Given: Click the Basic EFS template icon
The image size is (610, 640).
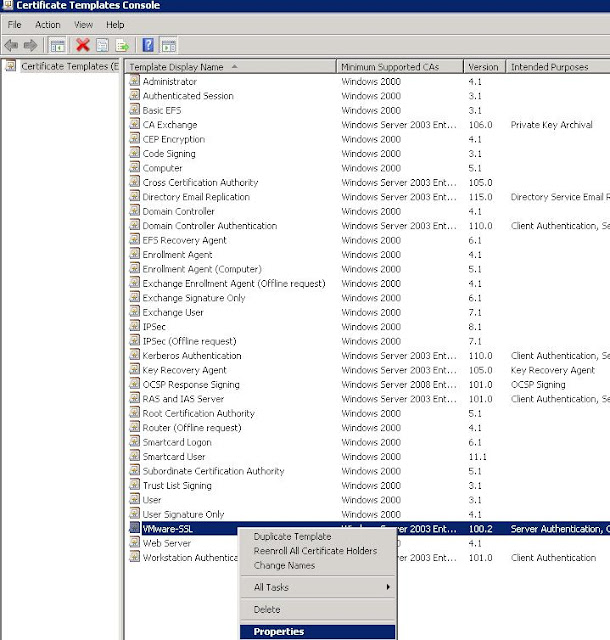Looking at the screenshot, I should tap(134, 109).
